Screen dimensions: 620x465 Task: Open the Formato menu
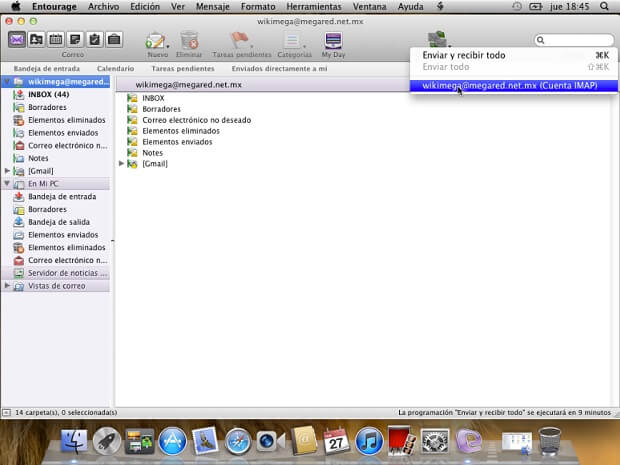click(x=258, y=7)
